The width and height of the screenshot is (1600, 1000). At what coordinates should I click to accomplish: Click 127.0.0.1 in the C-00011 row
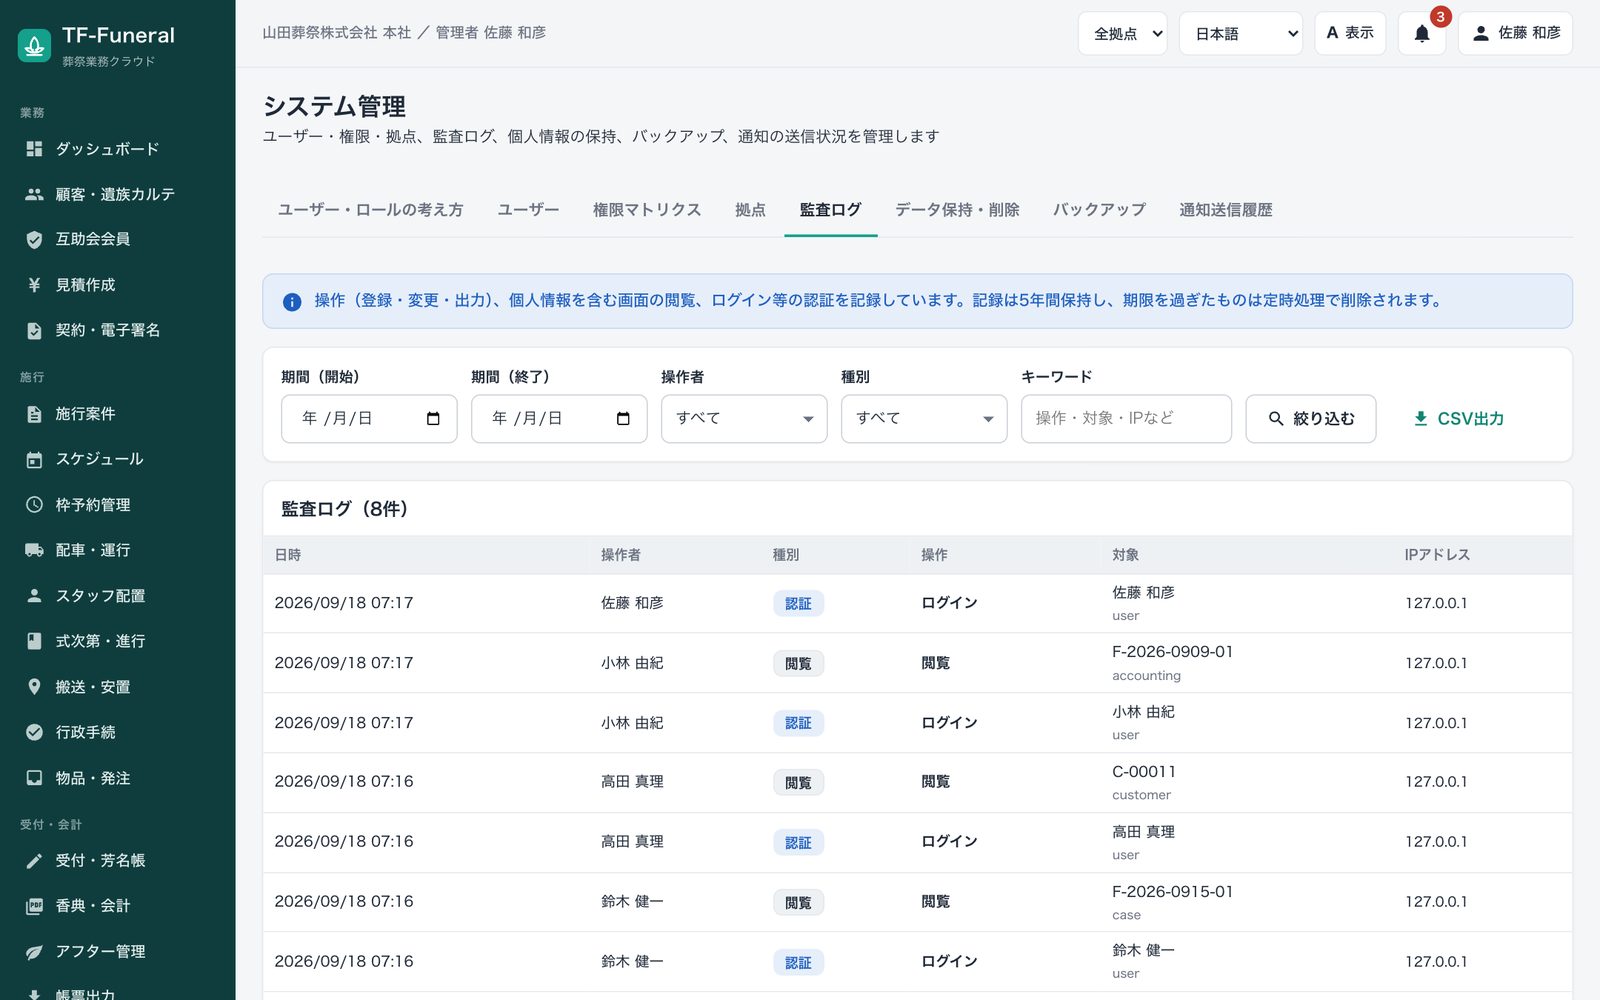(1436, 782)
